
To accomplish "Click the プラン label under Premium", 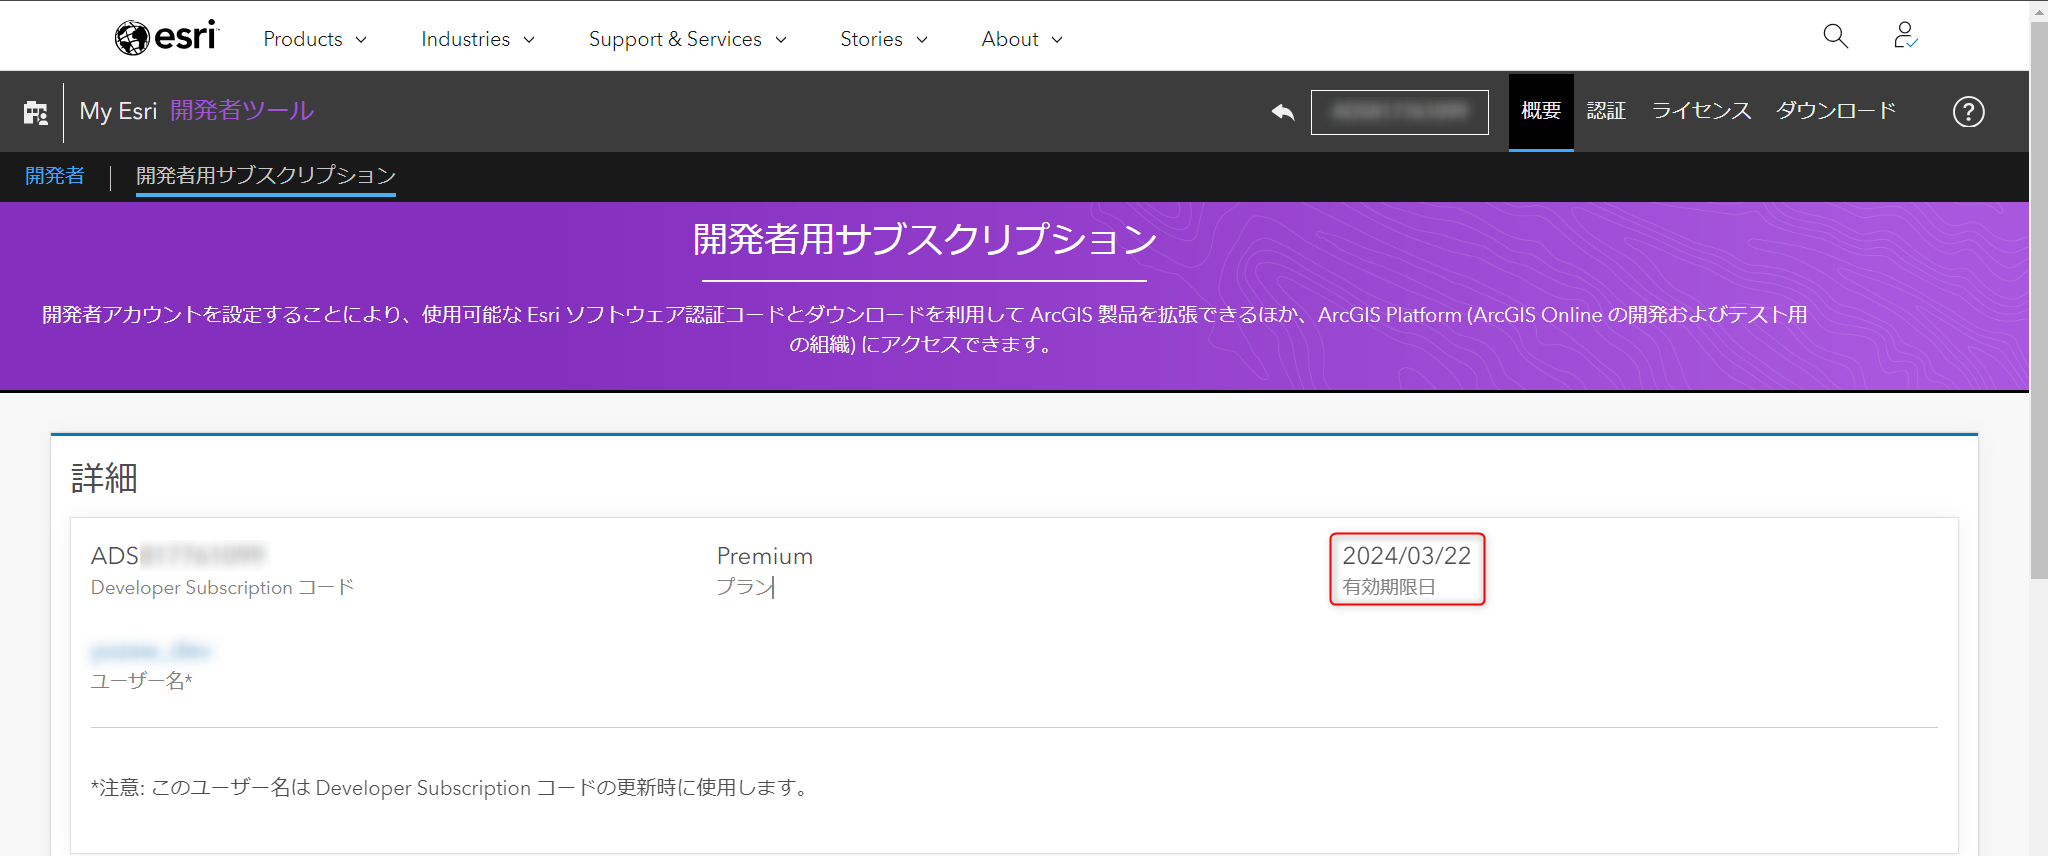I will (744, 587).
